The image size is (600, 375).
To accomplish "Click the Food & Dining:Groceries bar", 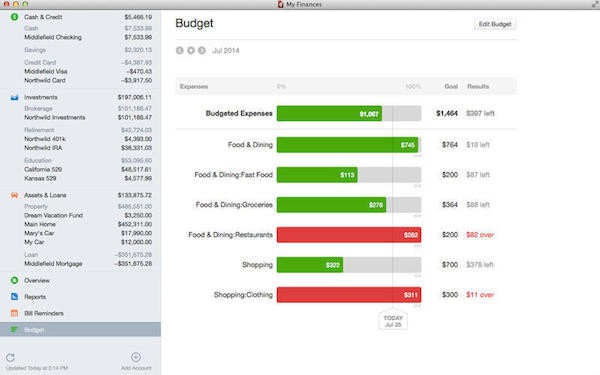I will (349, 205).
